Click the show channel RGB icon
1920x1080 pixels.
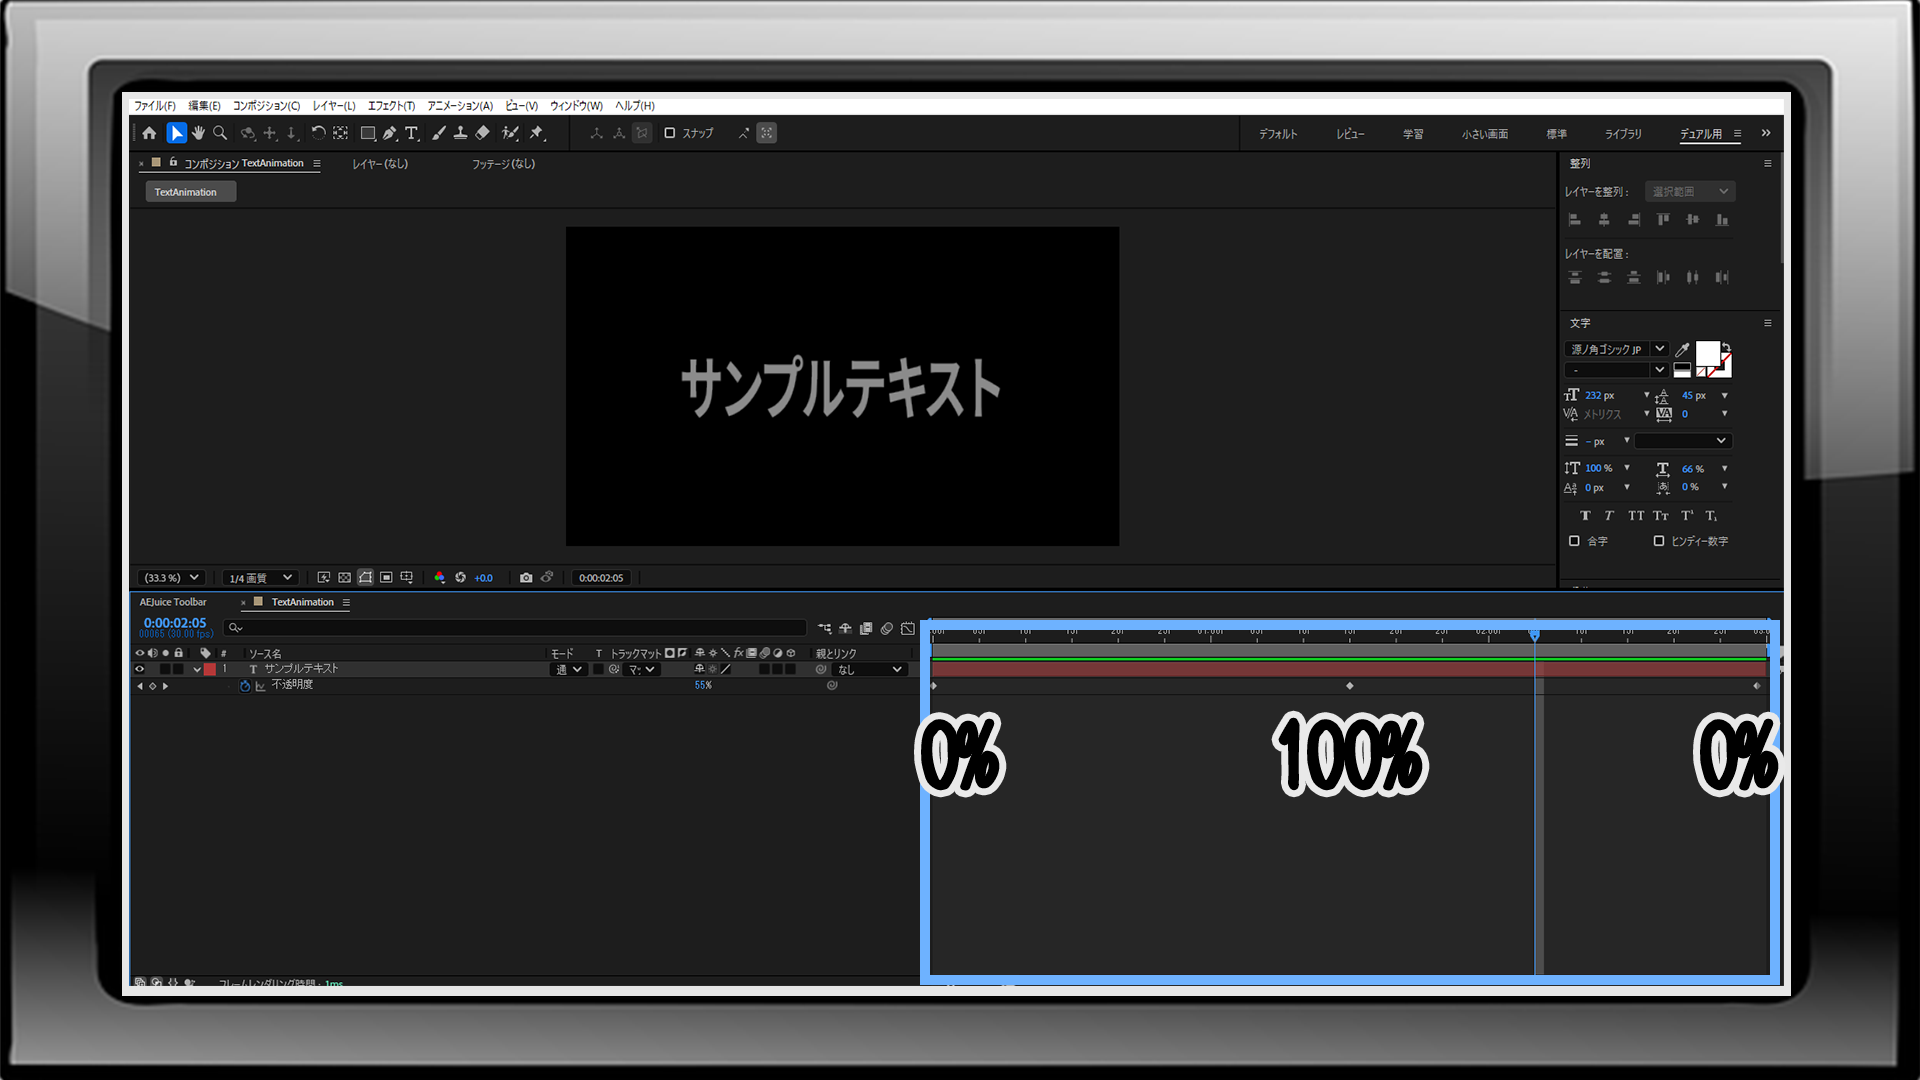click(439, 578)
